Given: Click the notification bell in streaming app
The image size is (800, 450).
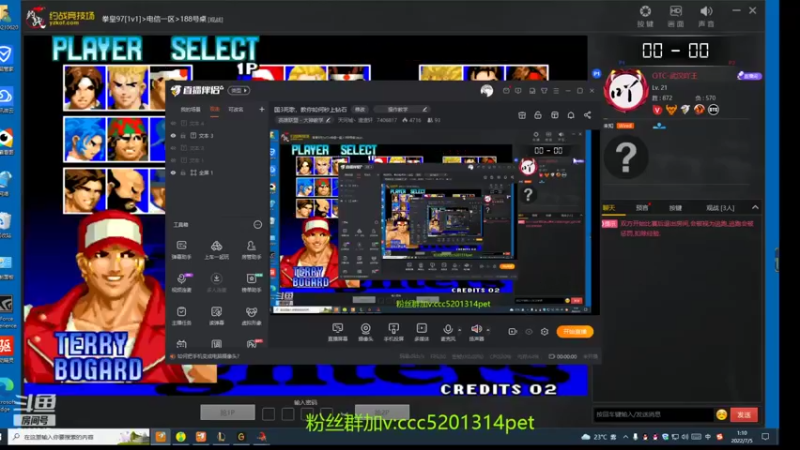Looking at the screenshot, I should pos(571,115).
